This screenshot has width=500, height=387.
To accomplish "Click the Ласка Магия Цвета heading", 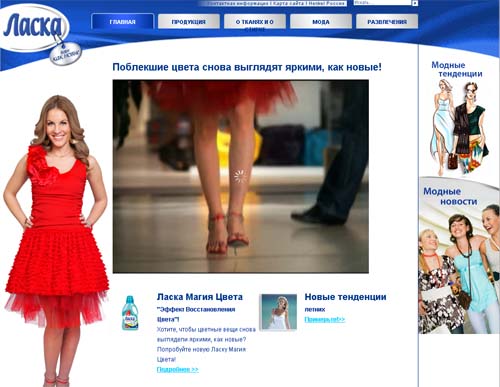I will pos(200,297).
